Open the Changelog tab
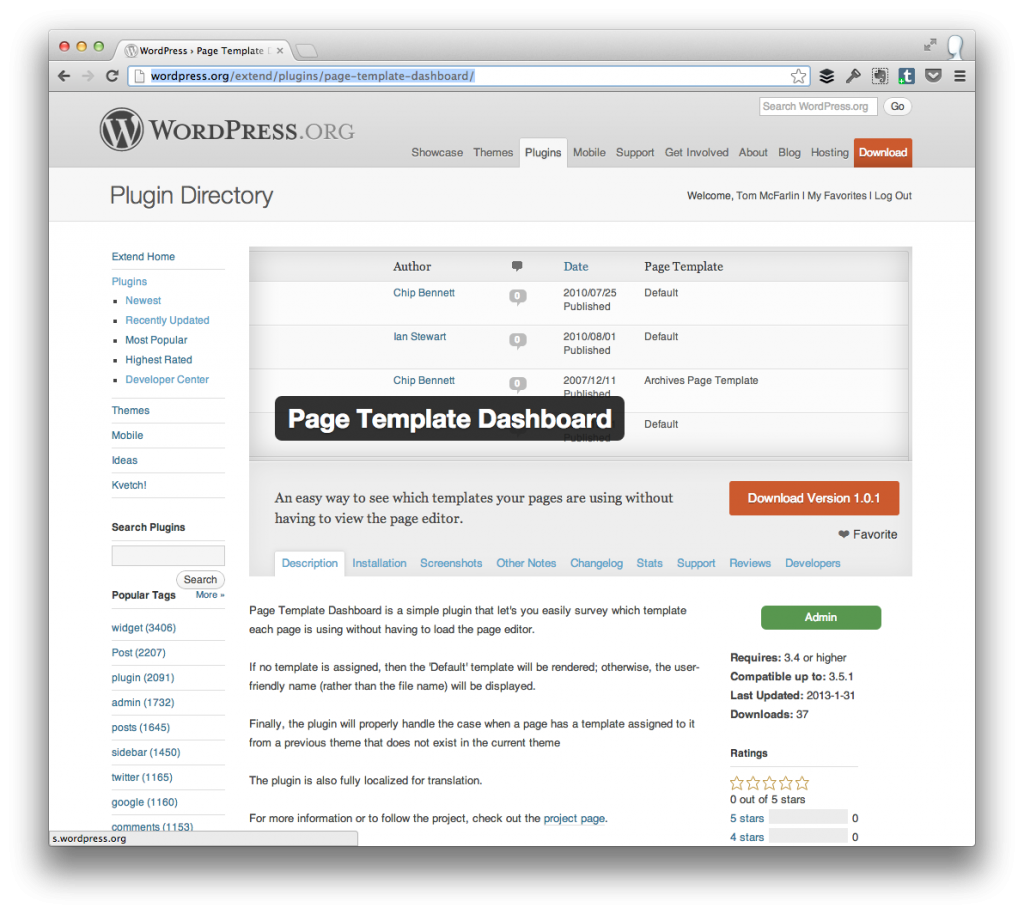The image size is (1024, 914). point(596,563)
